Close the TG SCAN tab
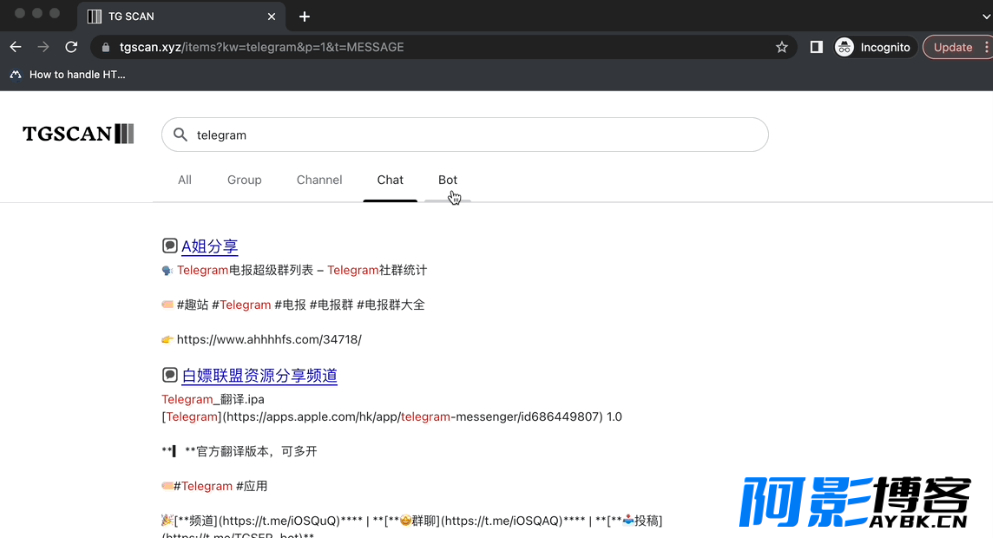This screenshot has width=993, height=538. [271, 16]
